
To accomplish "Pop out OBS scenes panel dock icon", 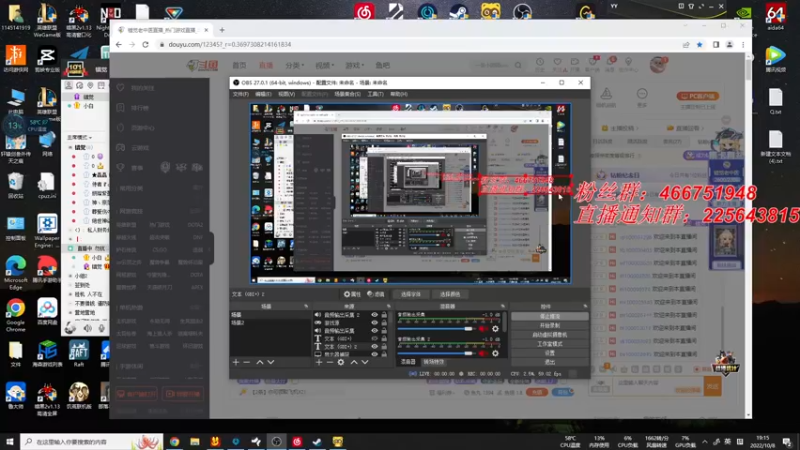I will click(306, 306).
